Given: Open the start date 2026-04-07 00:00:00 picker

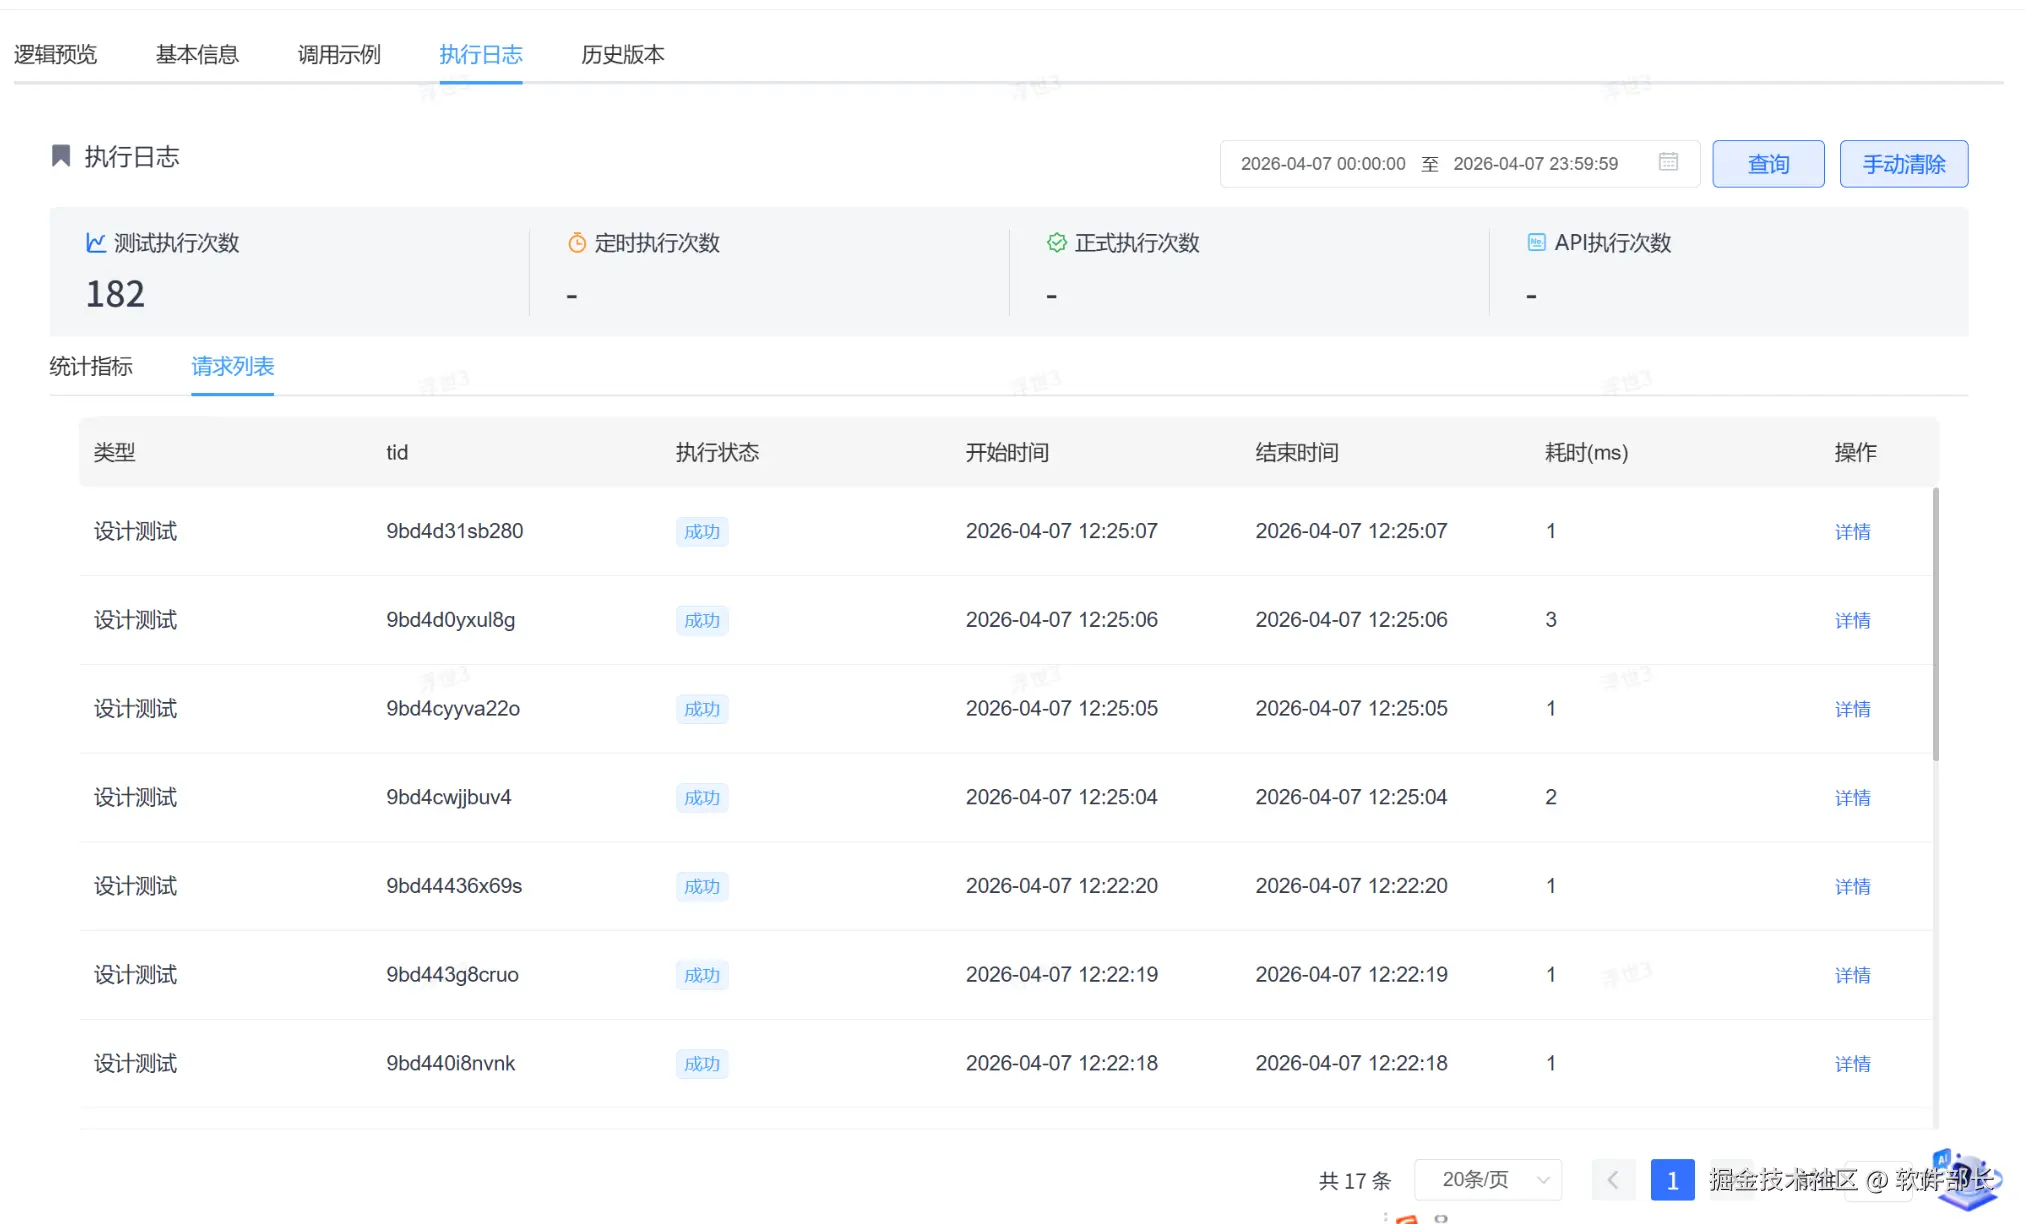Looking at the screenshot, I should click(1322, 164).
